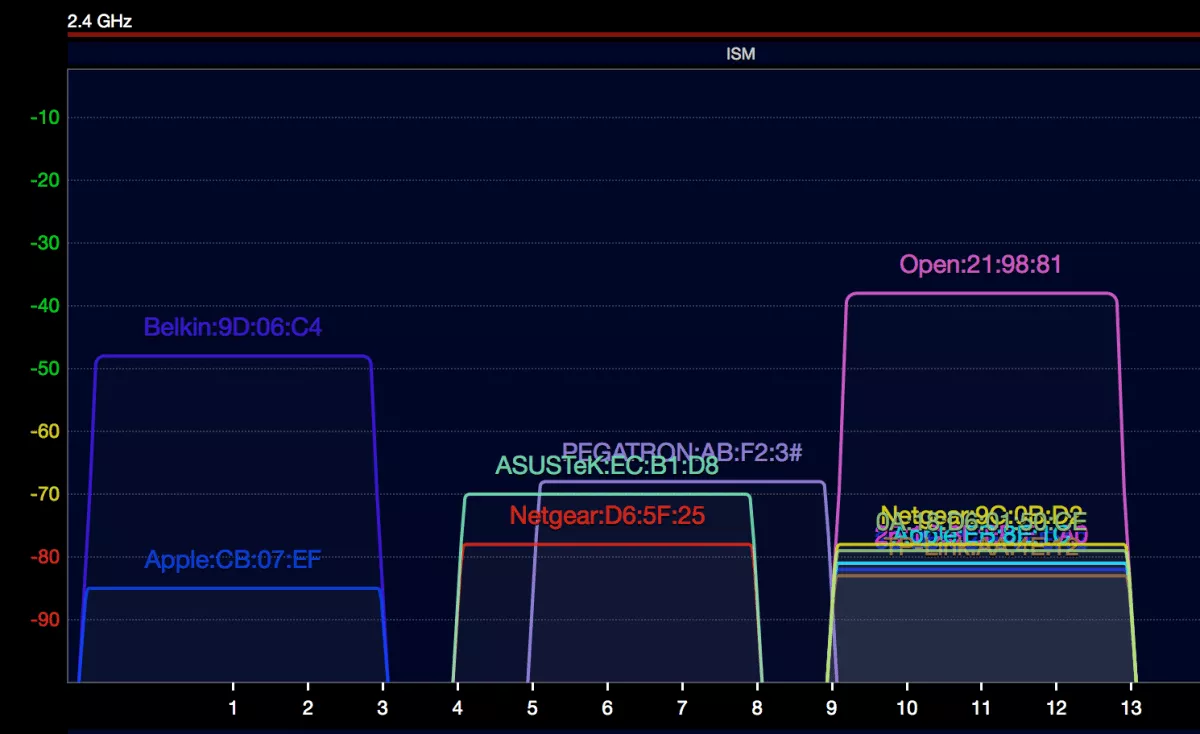Screen dimensions: 1200x734
Task: Click channel 2 on the axis
Action: tap(308, 707)
